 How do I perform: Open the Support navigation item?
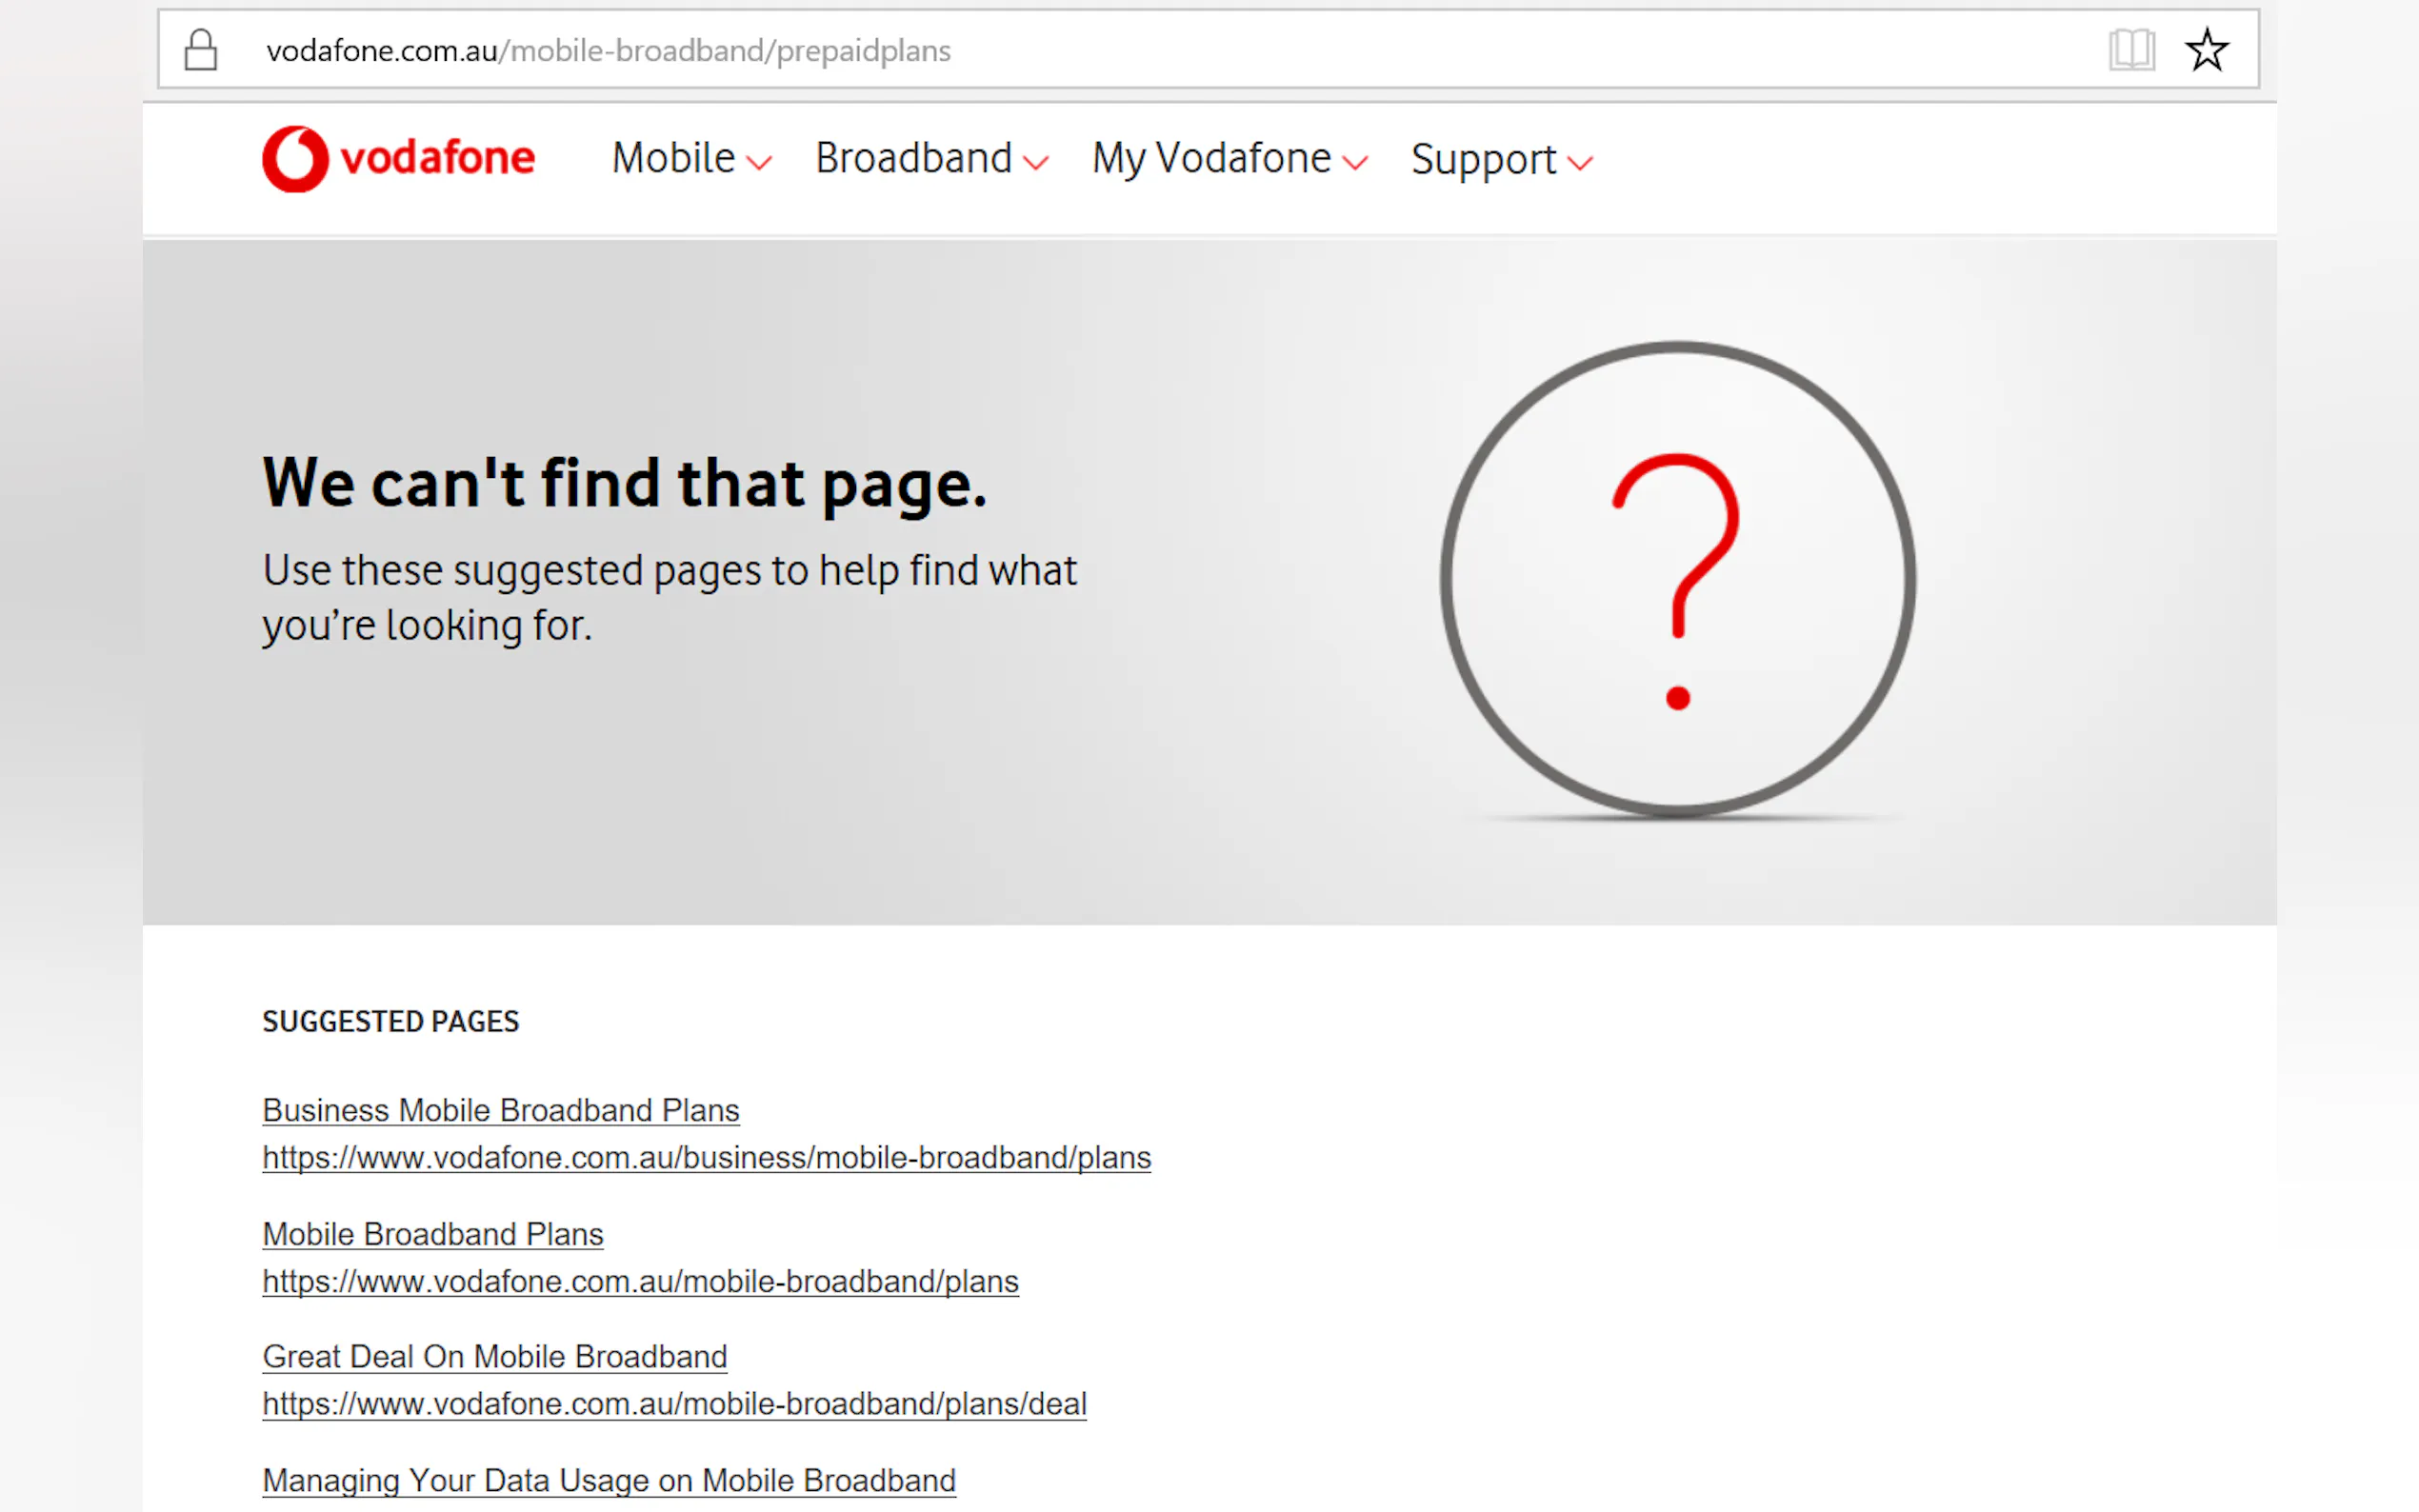1483,160
